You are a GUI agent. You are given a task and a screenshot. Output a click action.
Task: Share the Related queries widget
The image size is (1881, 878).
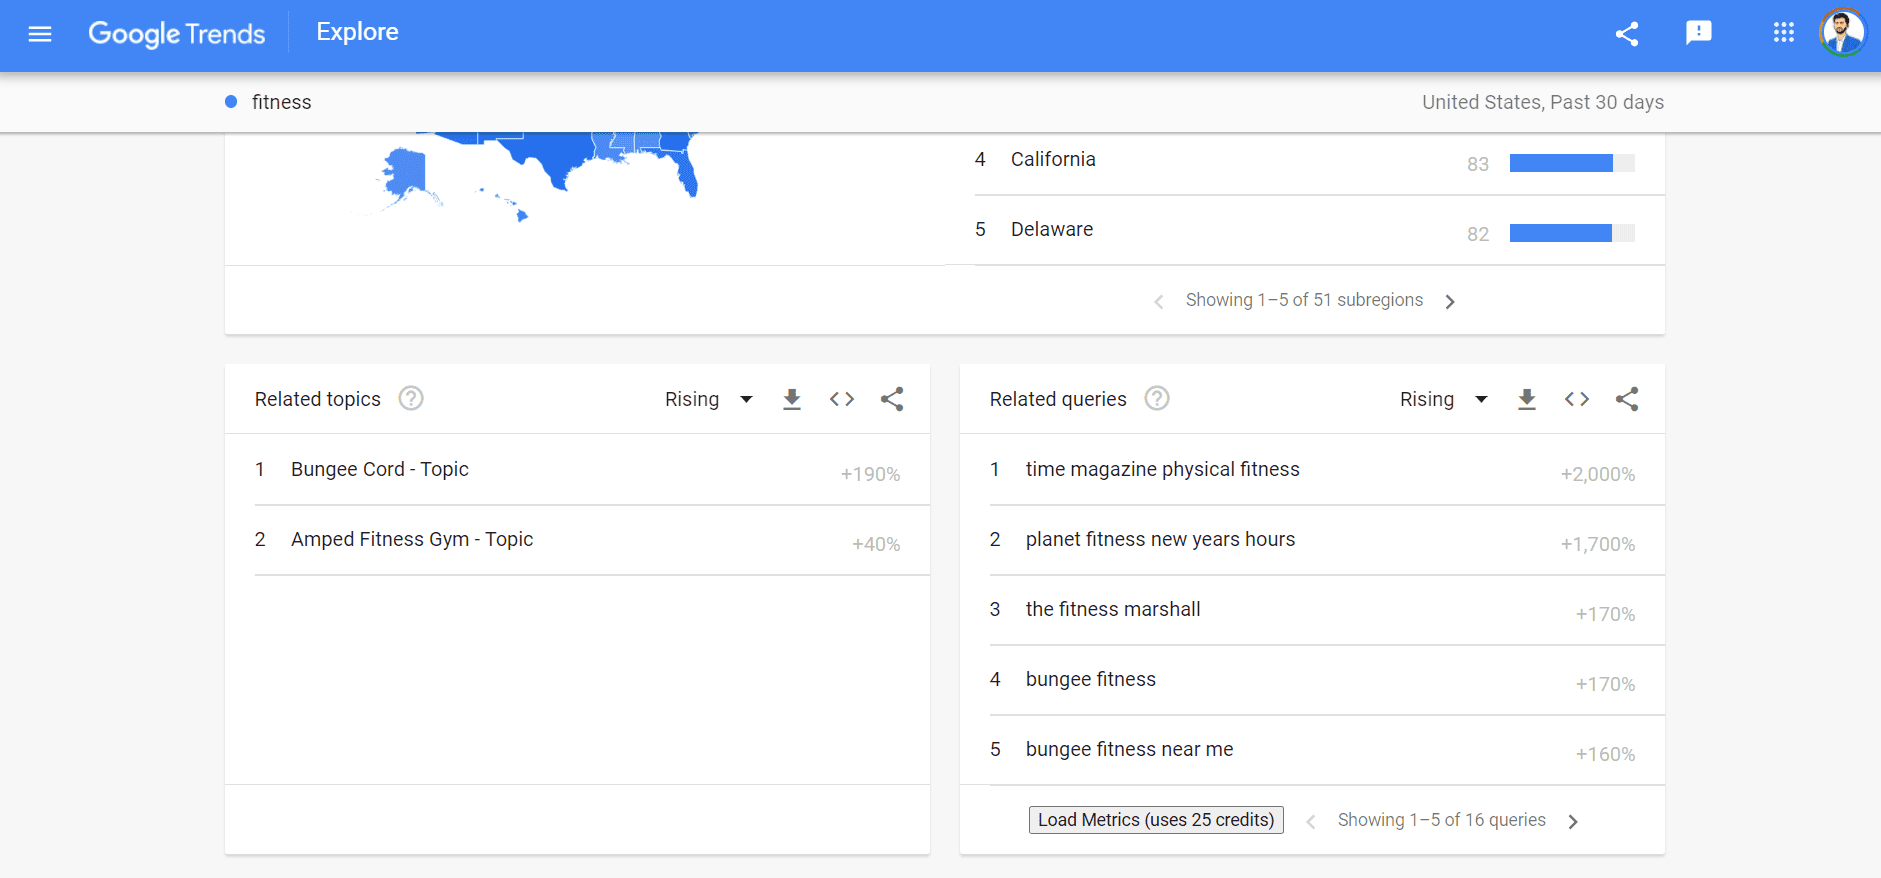tap(1627, 399)
